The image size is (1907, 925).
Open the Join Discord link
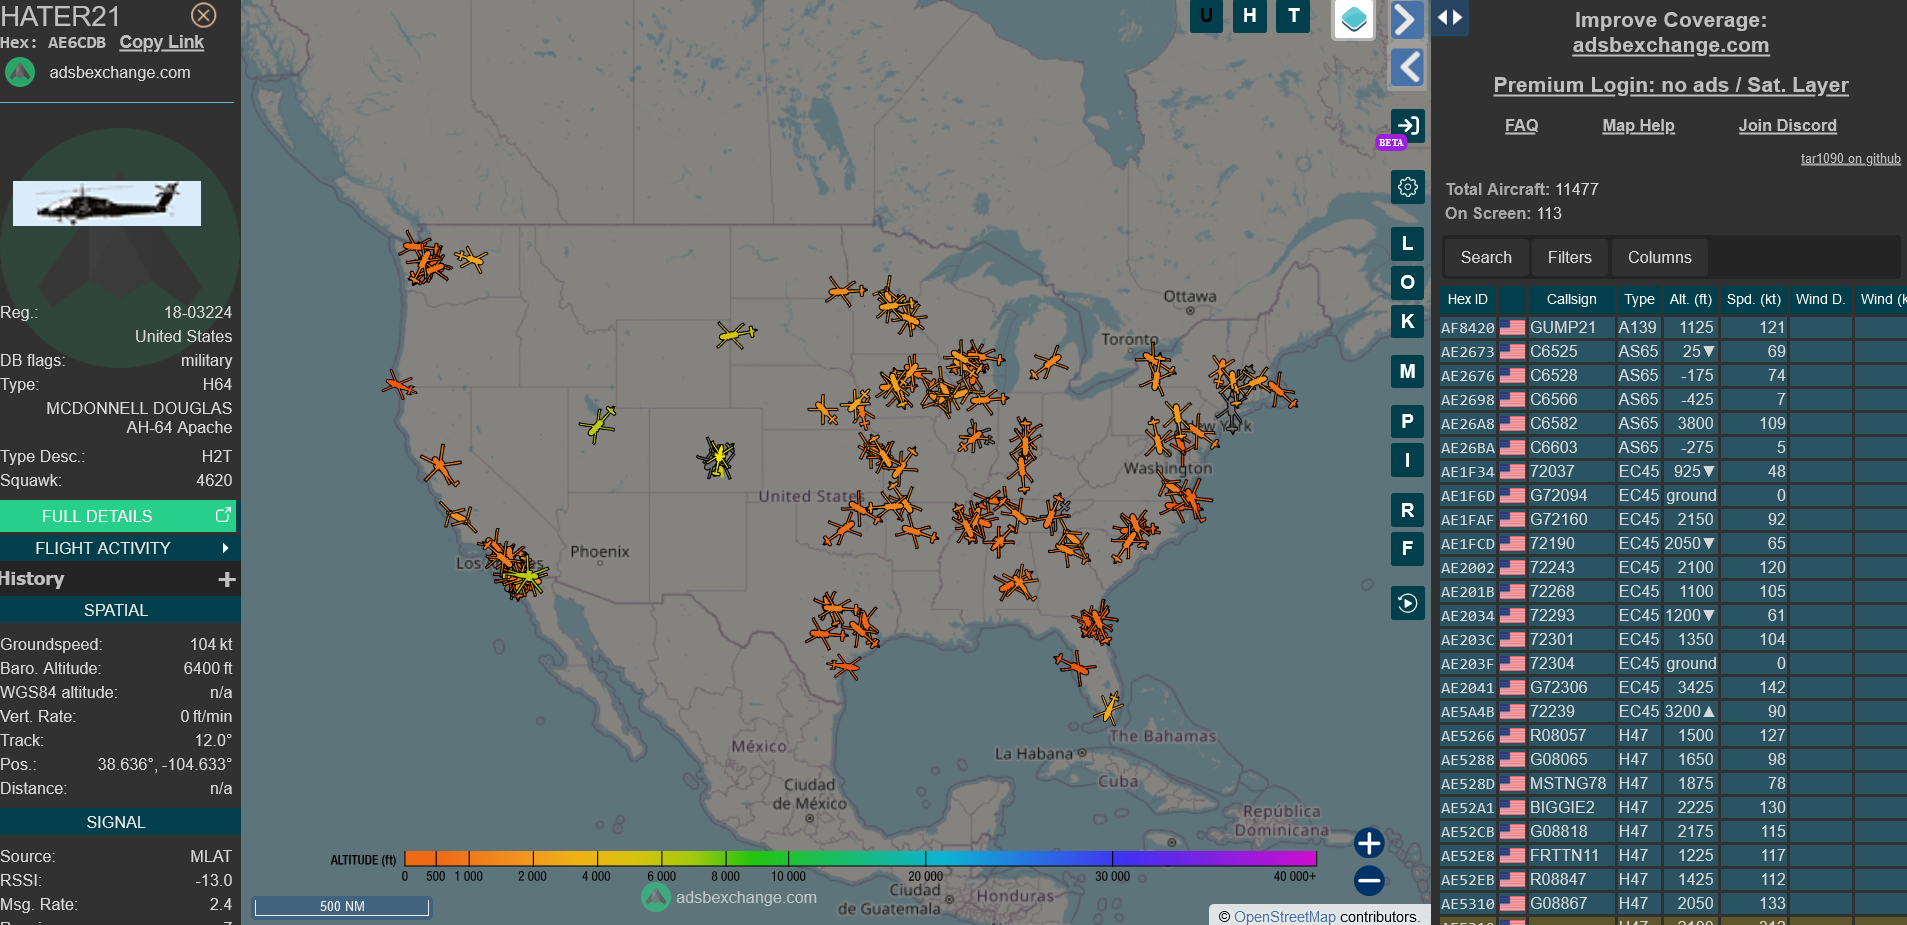[1787, 125]
